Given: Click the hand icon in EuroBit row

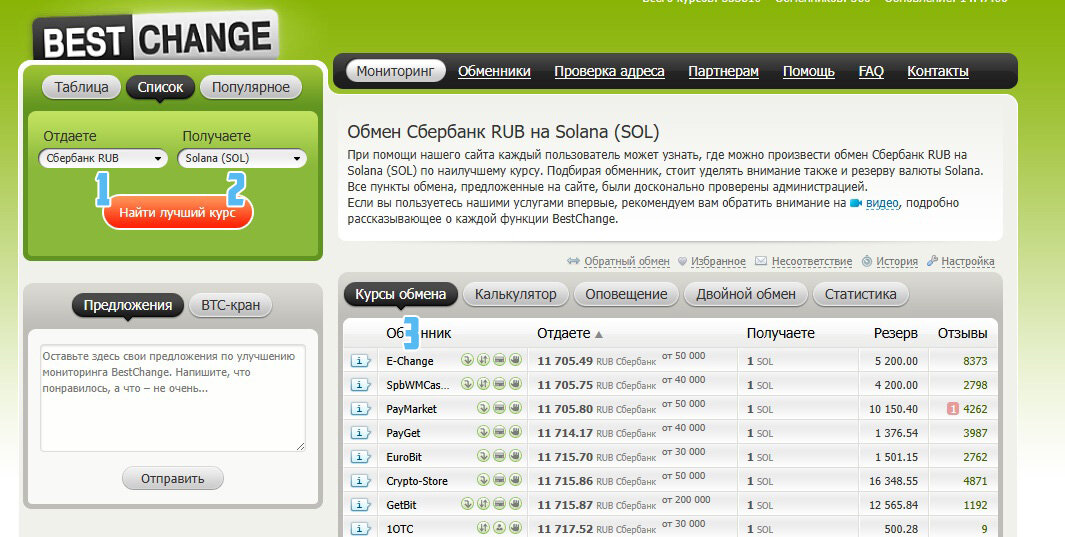Looking at the screenshot, I should pyautogui.click(x=516, y=456).
